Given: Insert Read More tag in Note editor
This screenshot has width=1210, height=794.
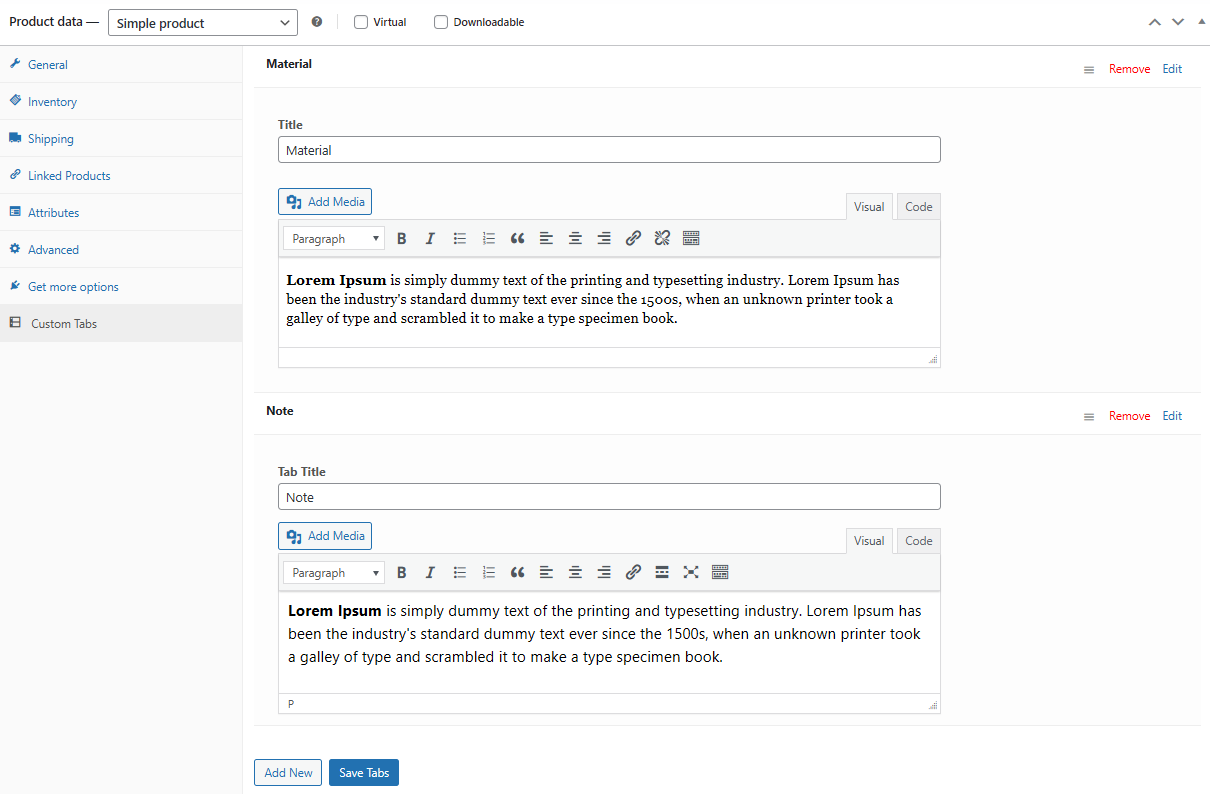Looking at the screenshot, I should [x=662, y=573].
